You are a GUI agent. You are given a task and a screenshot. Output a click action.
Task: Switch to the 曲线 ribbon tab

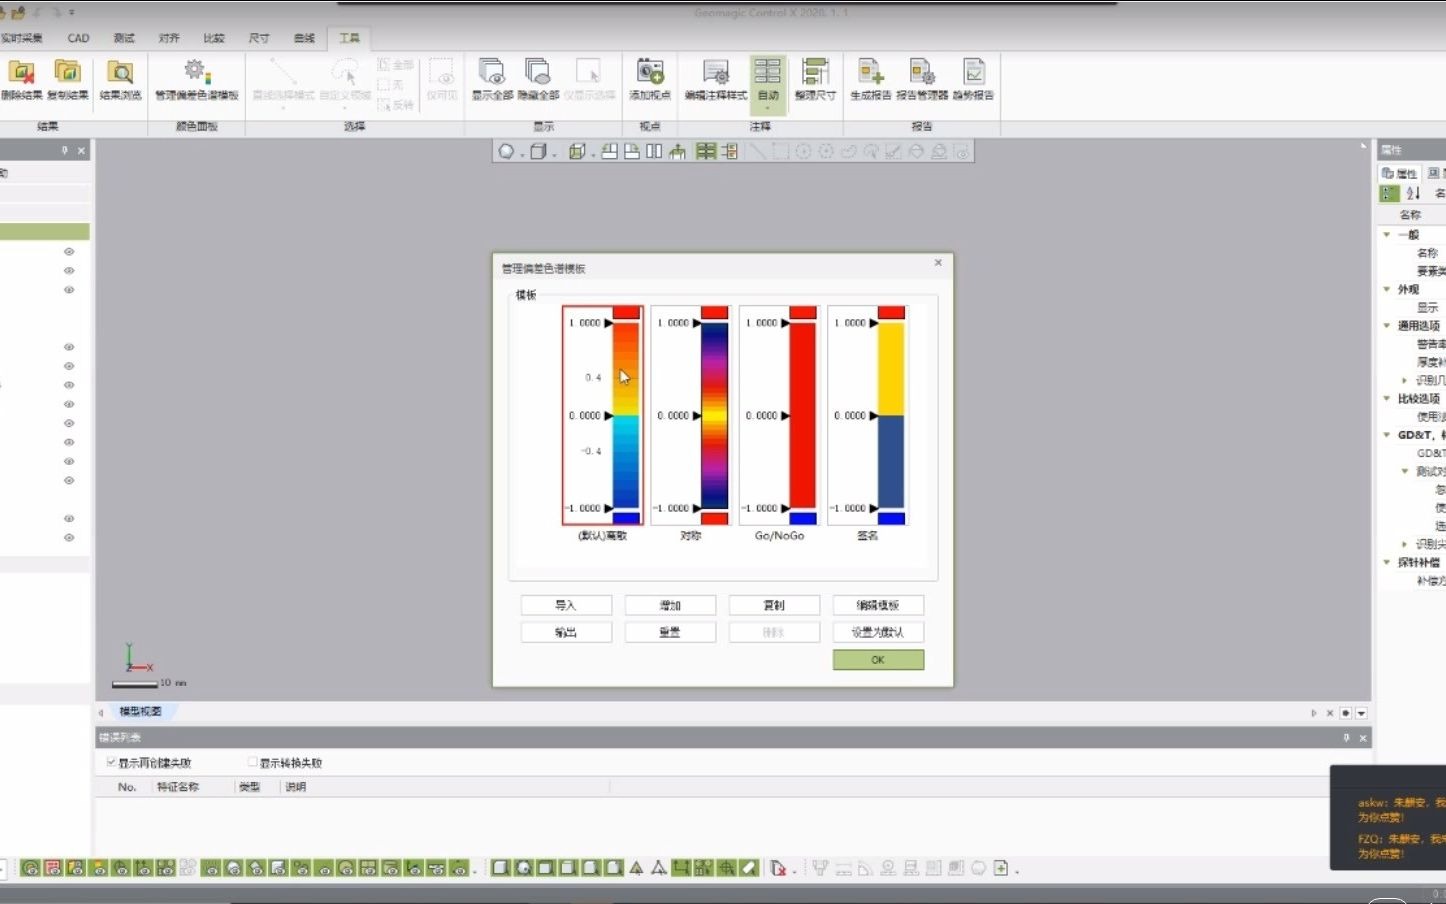coord(304,38)
